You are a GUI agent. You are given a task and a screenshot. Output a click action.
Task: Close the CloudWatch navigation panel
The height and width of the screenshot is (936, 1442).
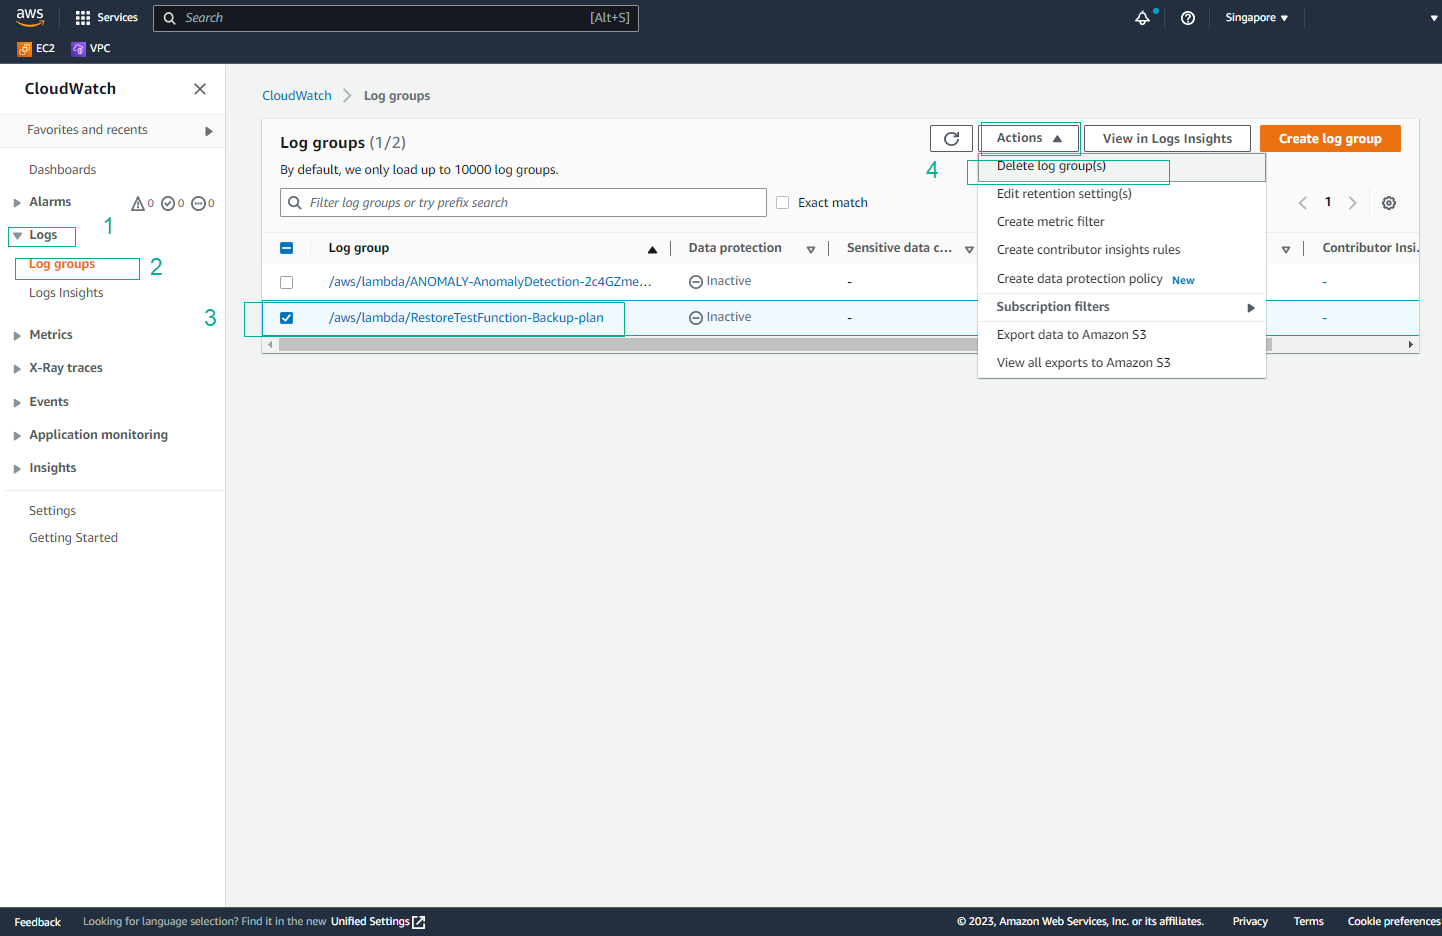[200, 89]
